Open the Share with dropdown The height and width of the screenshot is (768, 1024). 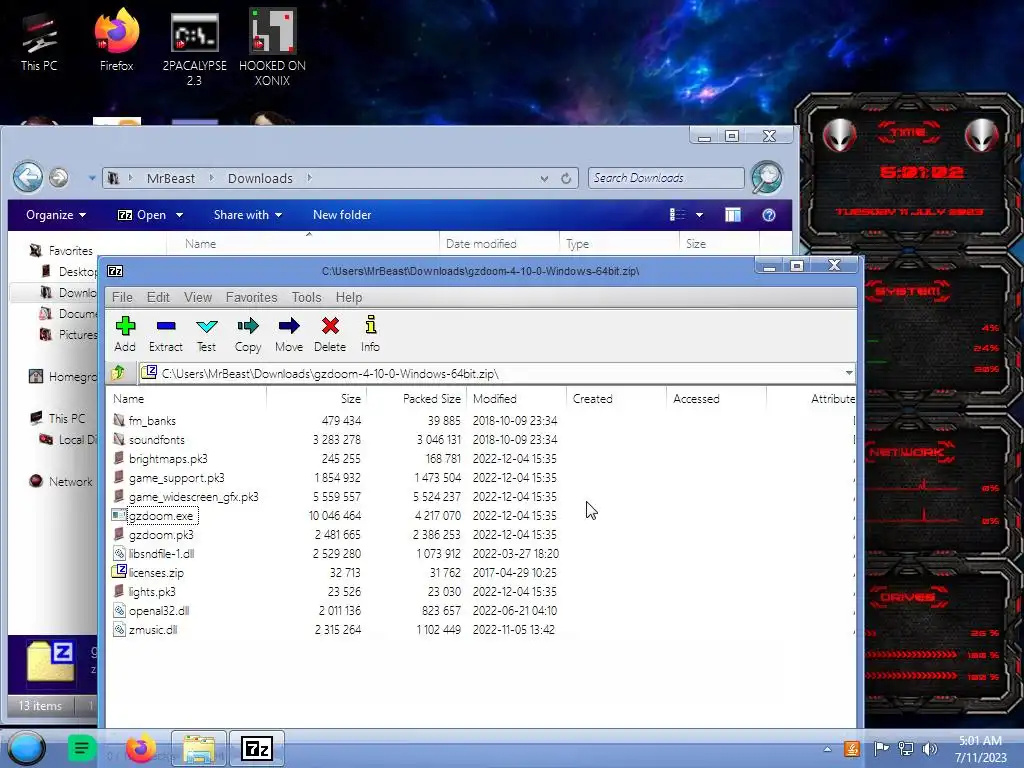click(248, 215)
